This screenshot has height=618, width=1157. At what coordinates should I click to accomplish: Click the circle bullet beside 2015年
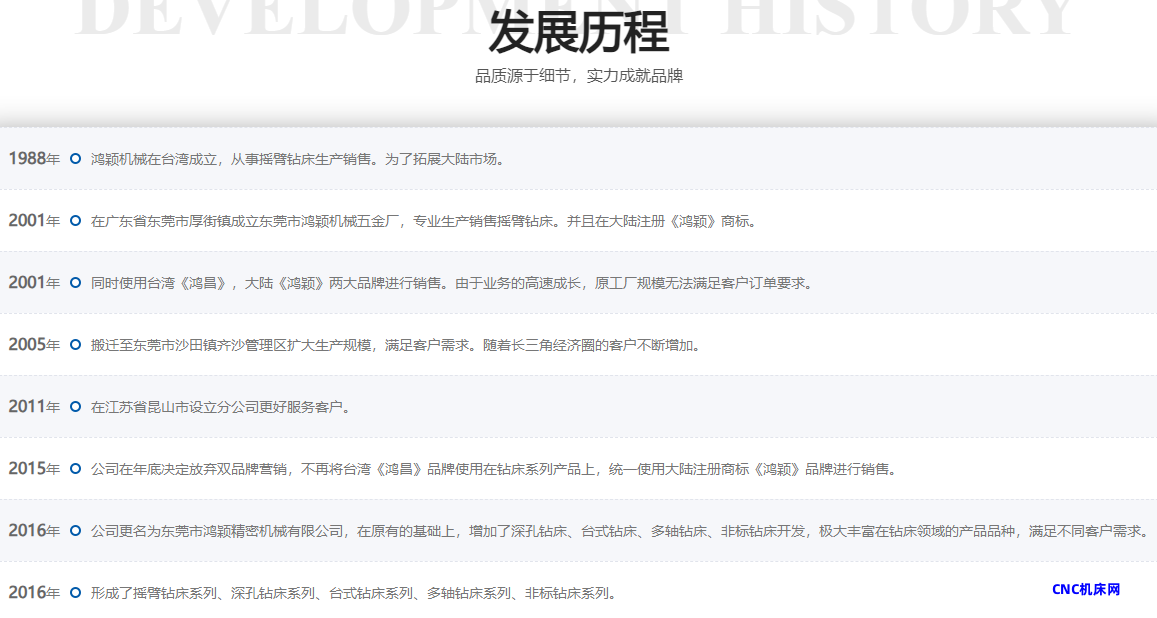coord(75,468)
